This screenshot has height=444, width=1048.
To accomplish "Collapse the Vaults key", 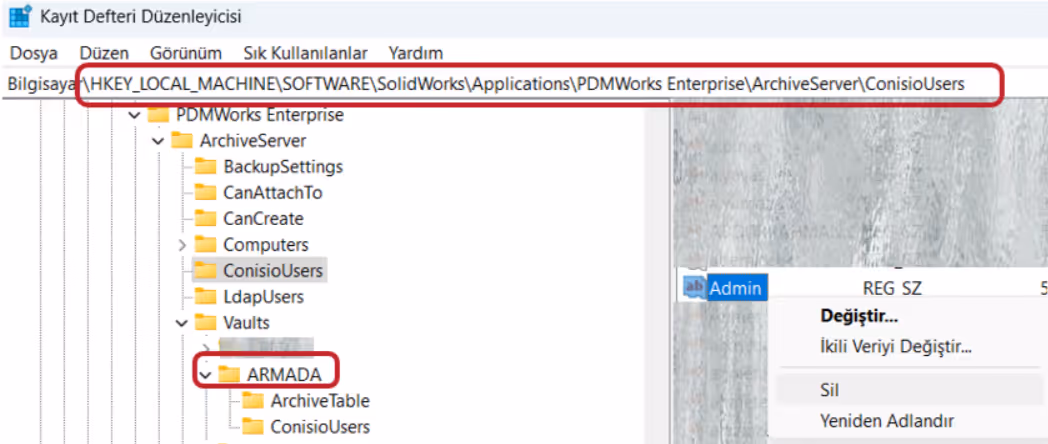I will tap(182, 324).
